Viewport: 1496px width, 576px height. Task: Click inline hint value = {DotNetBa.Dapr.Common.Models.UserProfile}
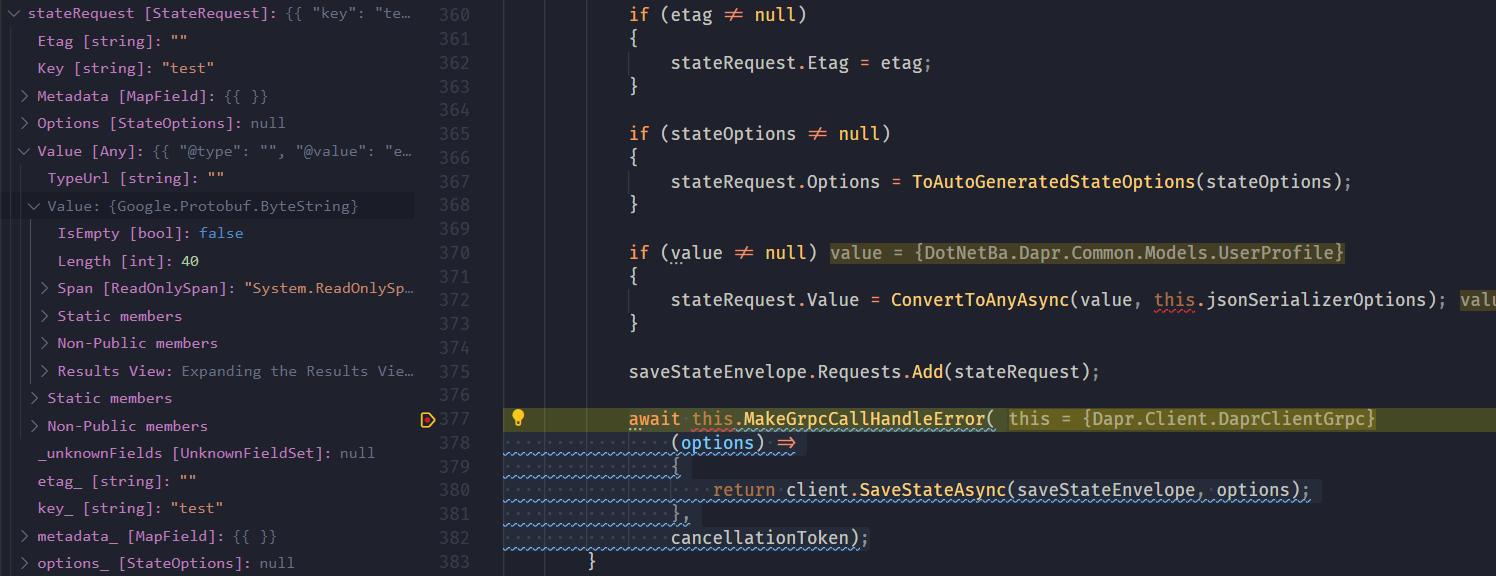1087,253
